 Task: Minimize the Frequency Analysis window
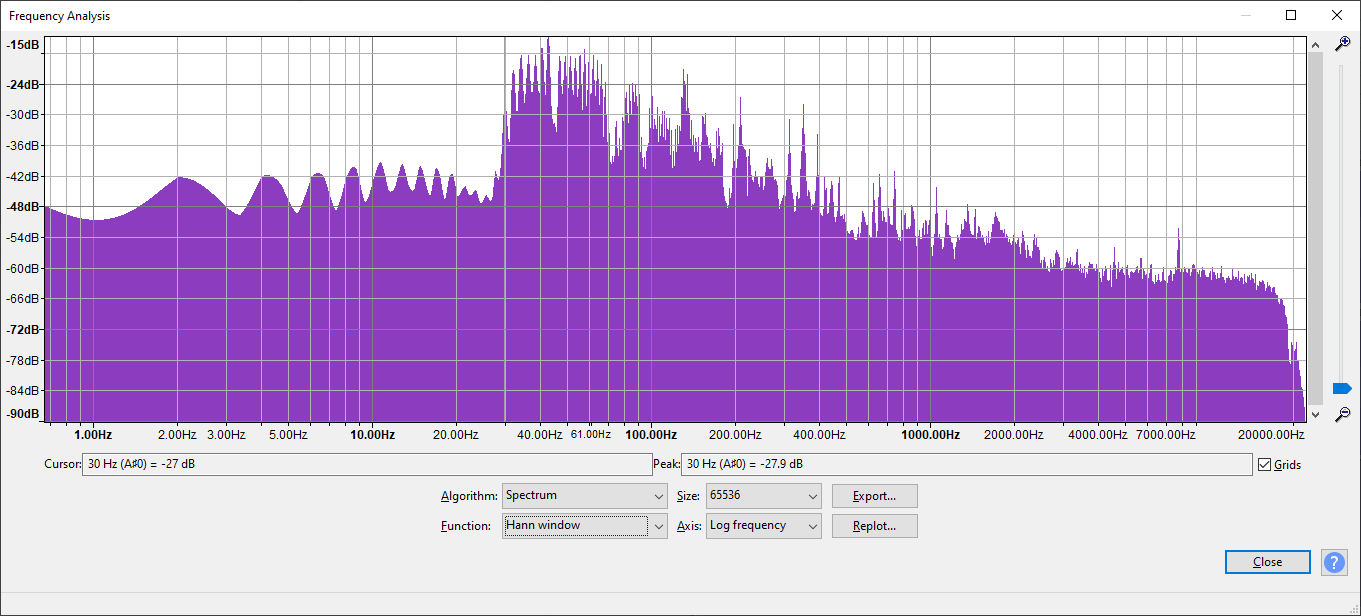(x=1245, y=15)
